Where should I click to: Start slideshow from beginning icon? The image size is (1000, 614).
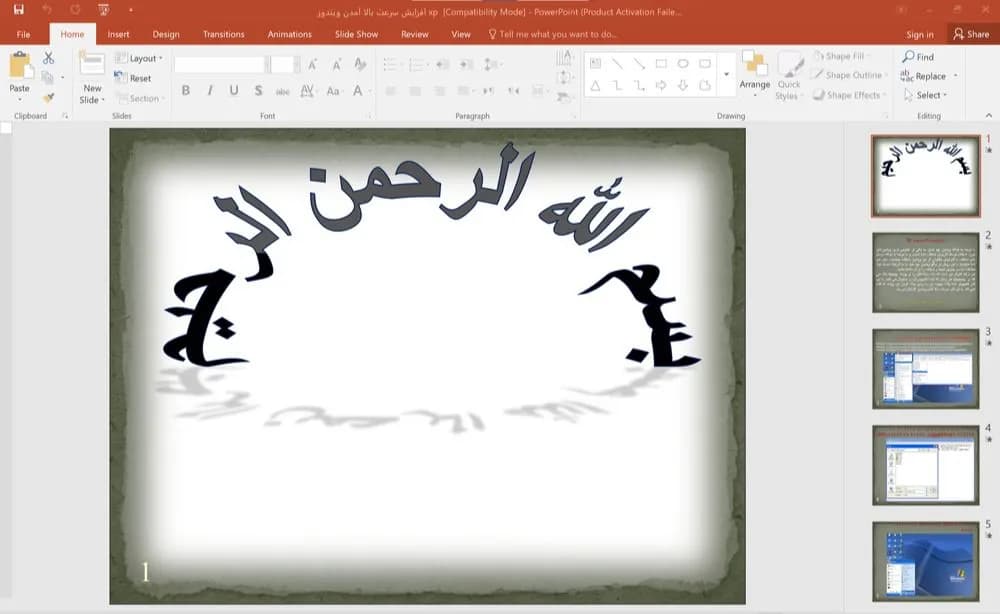pyautogui.click(x=103, y=10)
